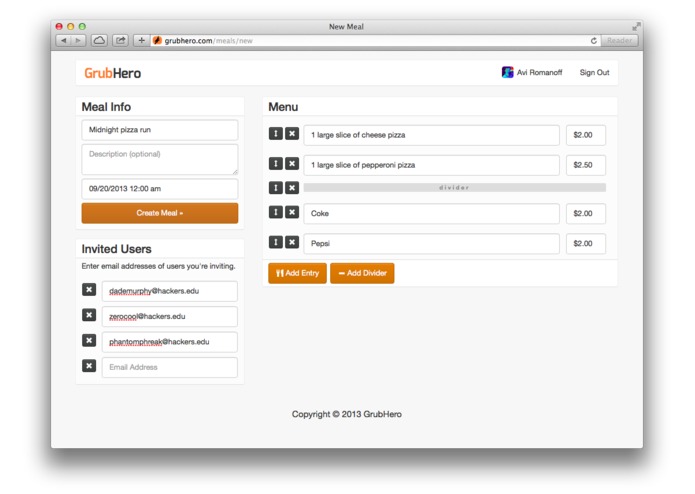Click the Menu heading
Viewport: 695px width, 494px height.
point(283,107)
